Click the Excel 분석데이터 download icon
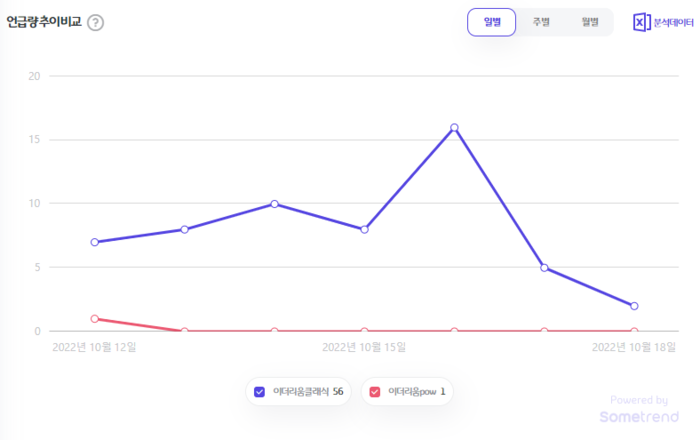700x440 pixels. coord(641,22)
